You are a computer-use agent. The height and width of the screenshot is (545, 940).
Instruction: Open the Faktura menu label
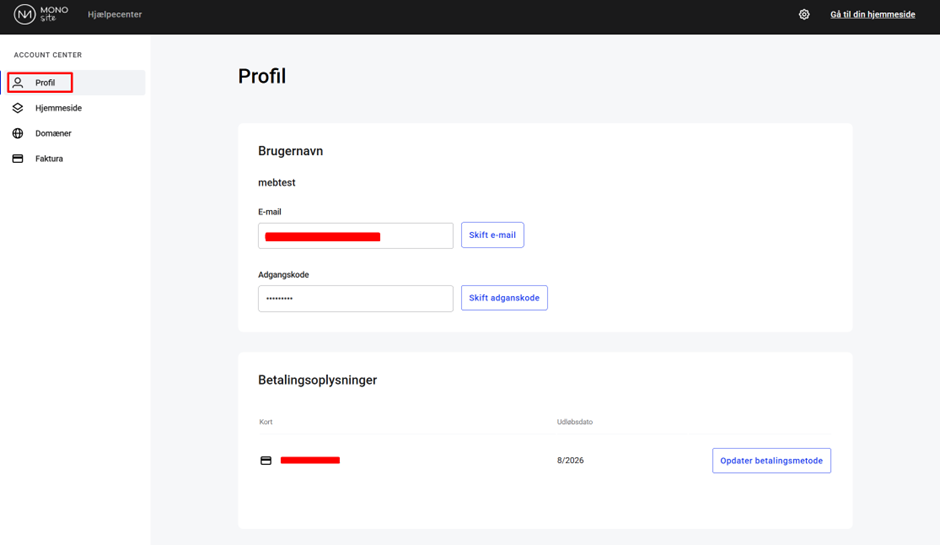[x=49, y=159]
